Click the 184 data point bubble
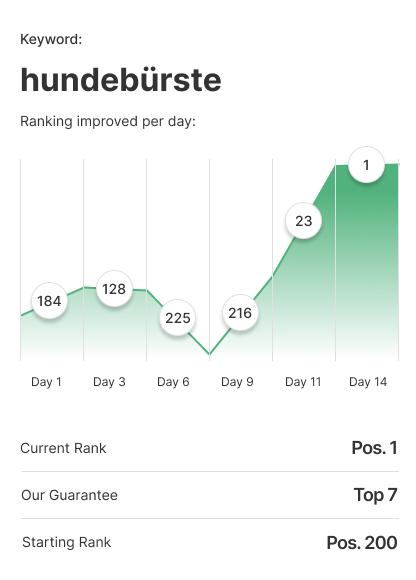The image size is (416, 580). 49,301
